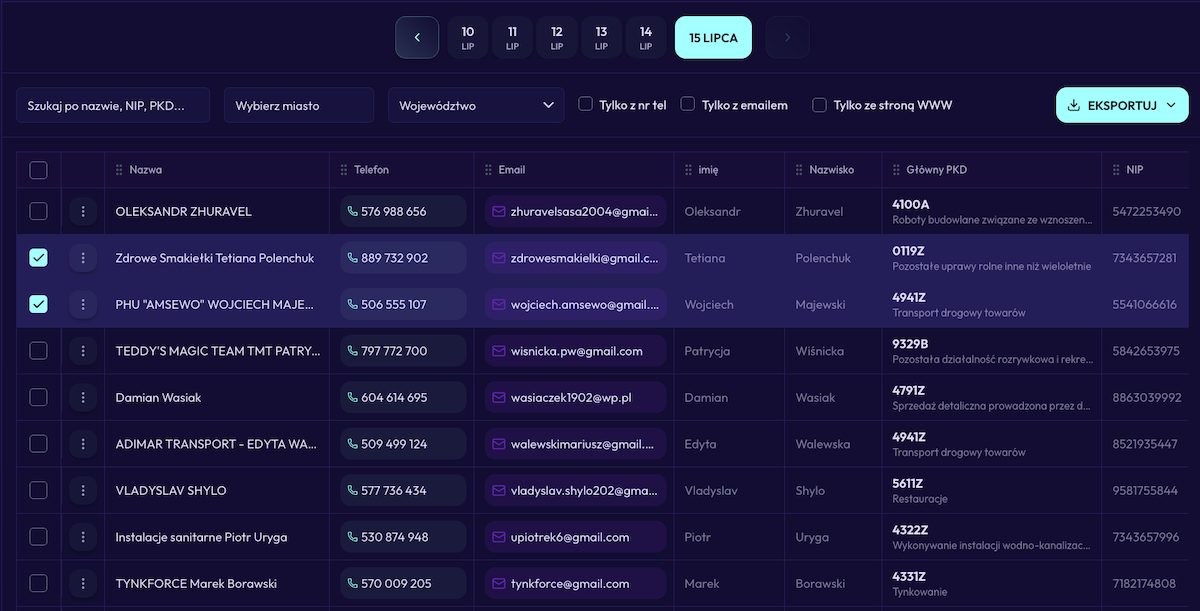Enable the Tylko z nr tel filter
Viewport: 1200px width, 611px height.
tap(586, 105)
